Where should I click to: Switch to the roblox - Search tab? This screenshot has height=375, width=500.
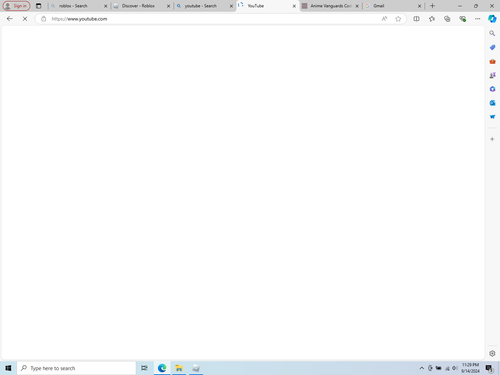(x=79, y=6)
